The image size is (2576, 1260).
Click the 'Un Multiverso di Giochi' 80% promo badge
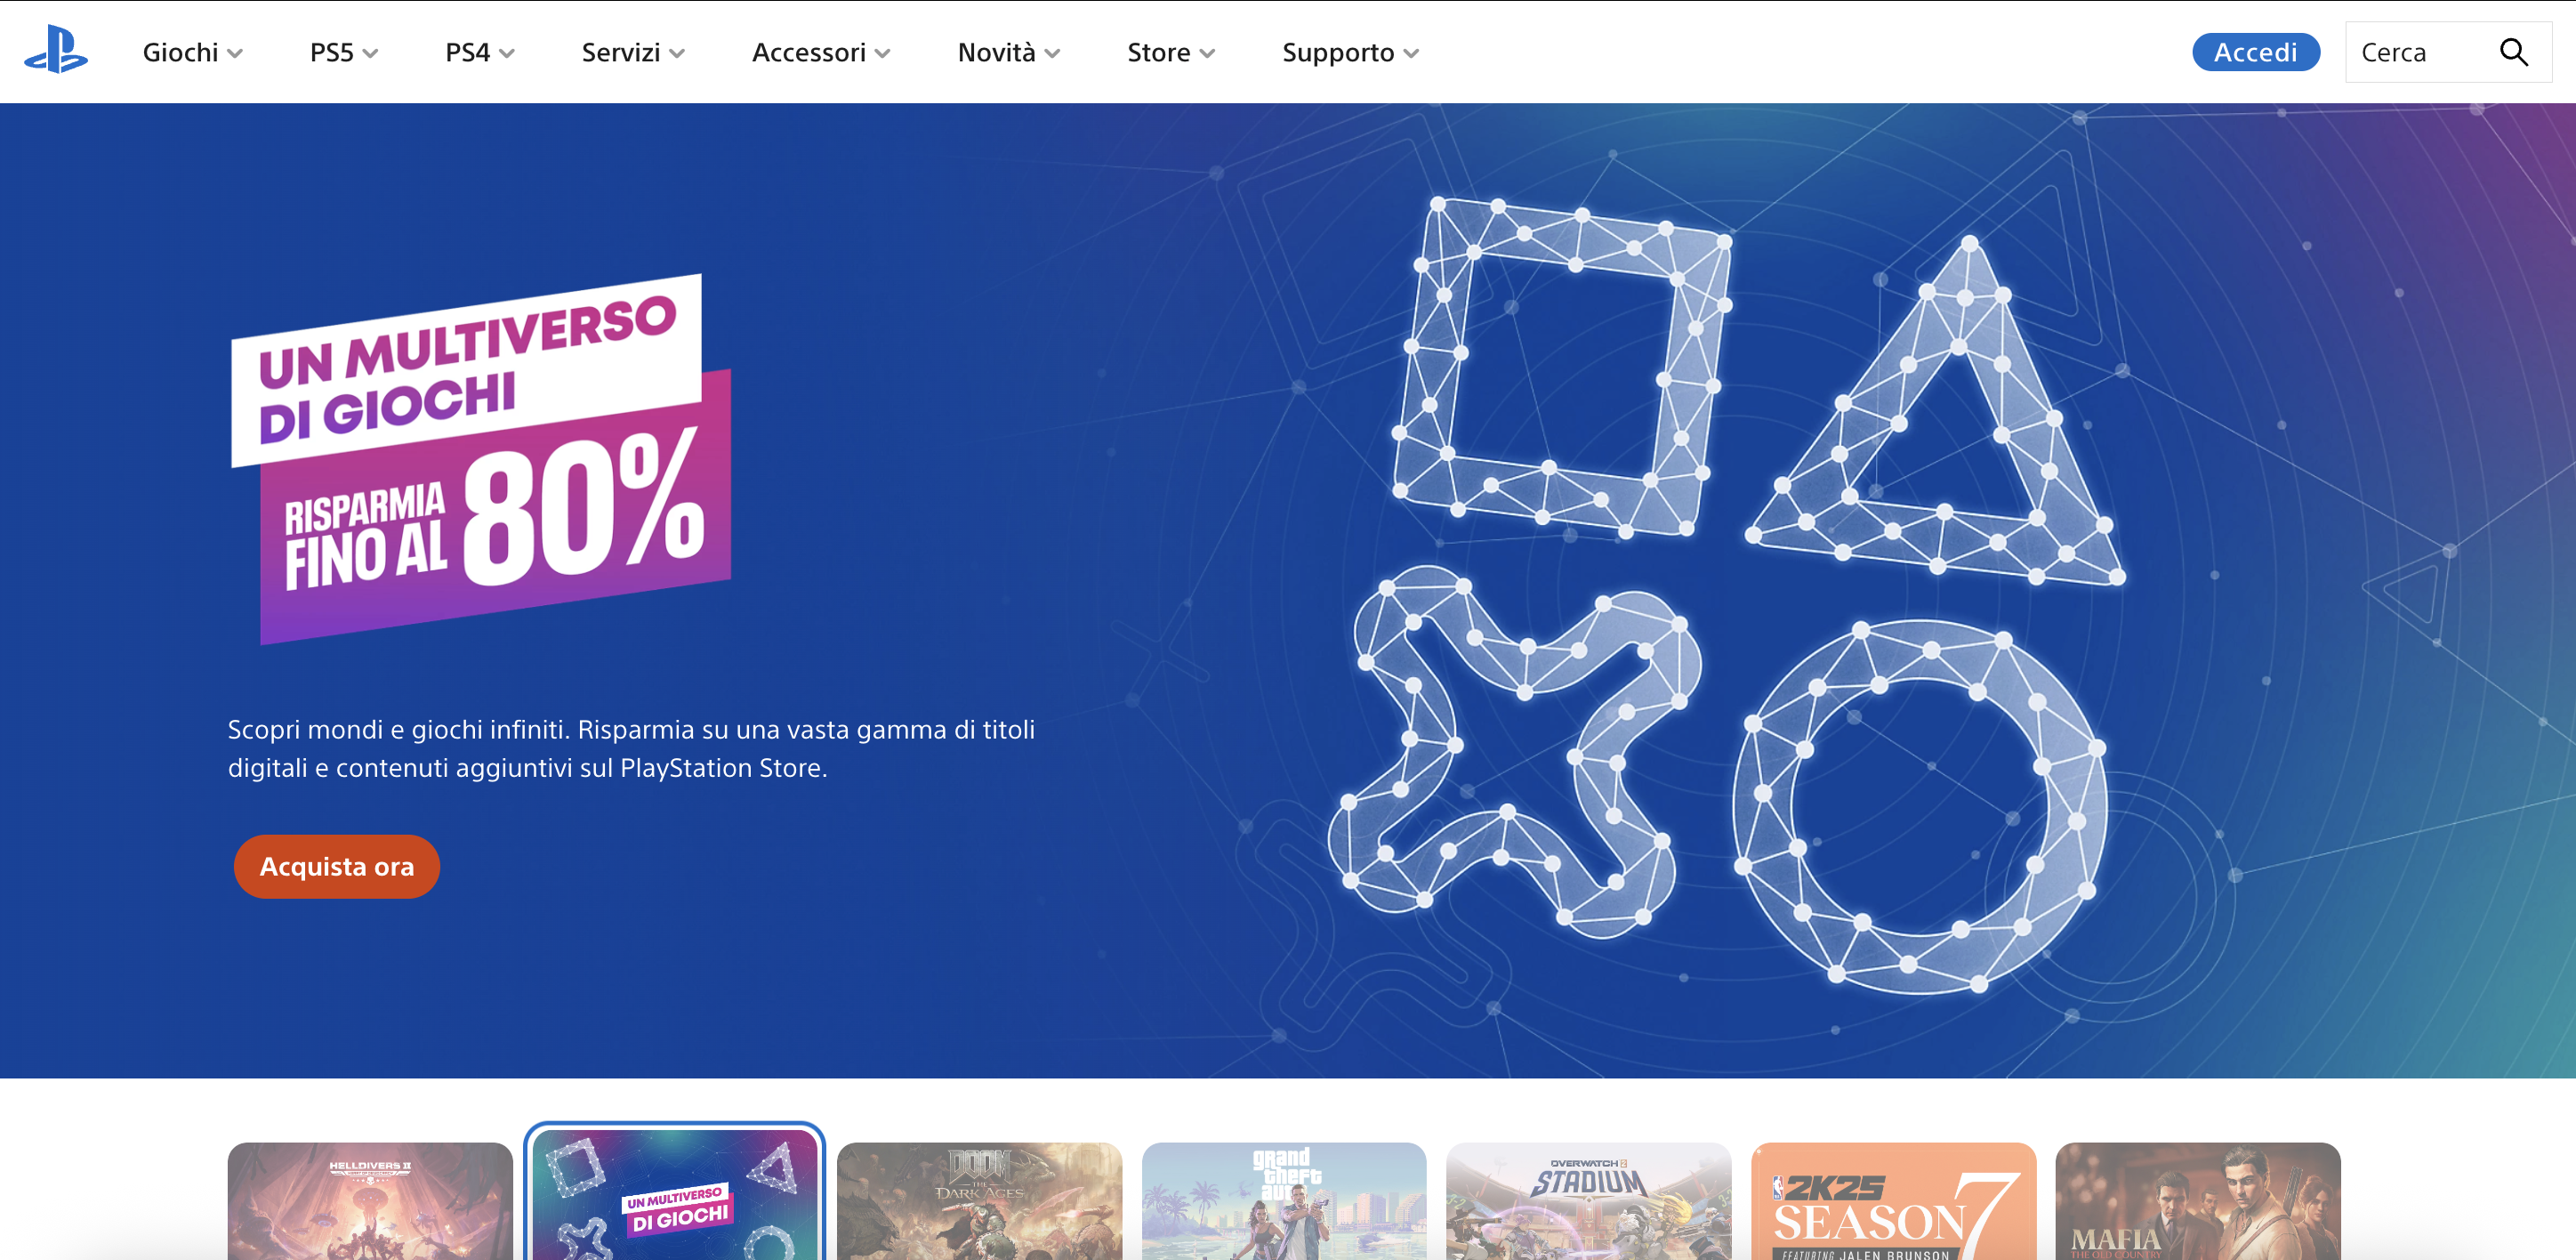pyautogui.click(x=481, y=459)
